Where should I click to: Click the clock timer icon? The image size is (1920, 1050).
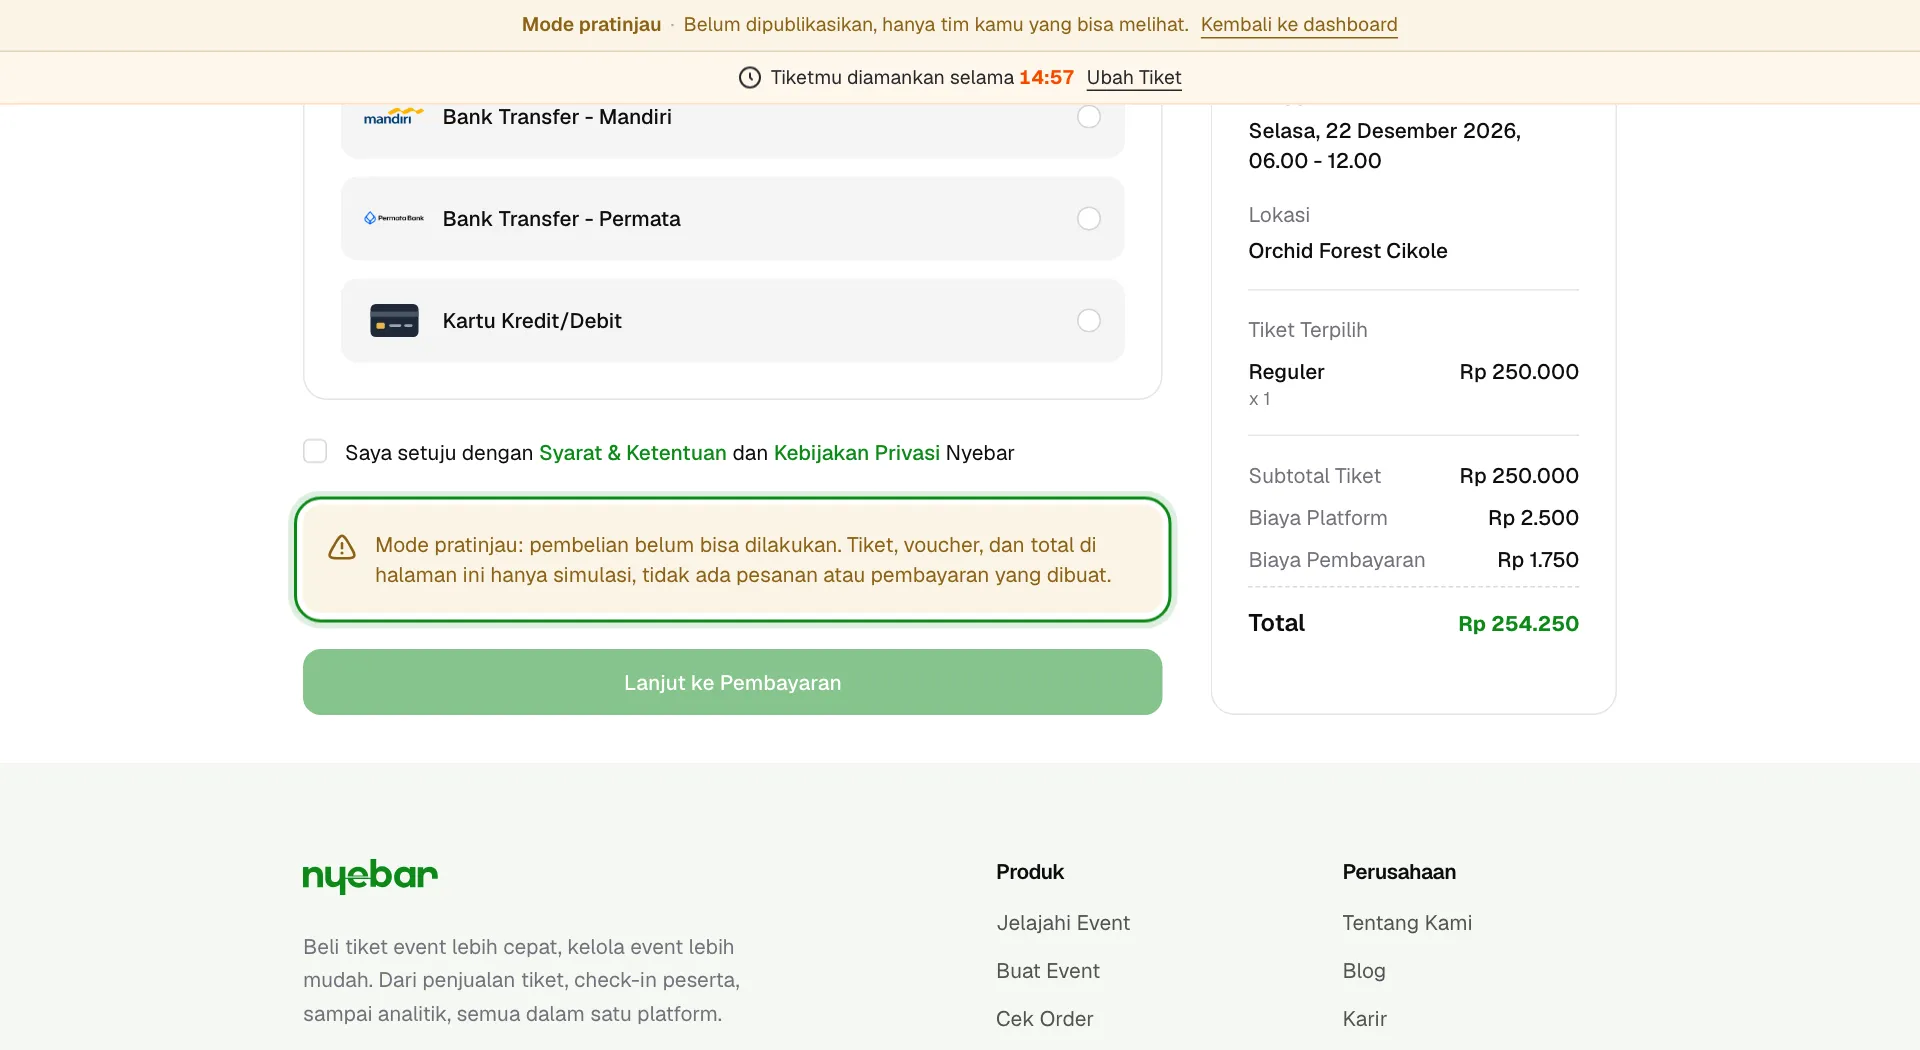coord(750,77)
